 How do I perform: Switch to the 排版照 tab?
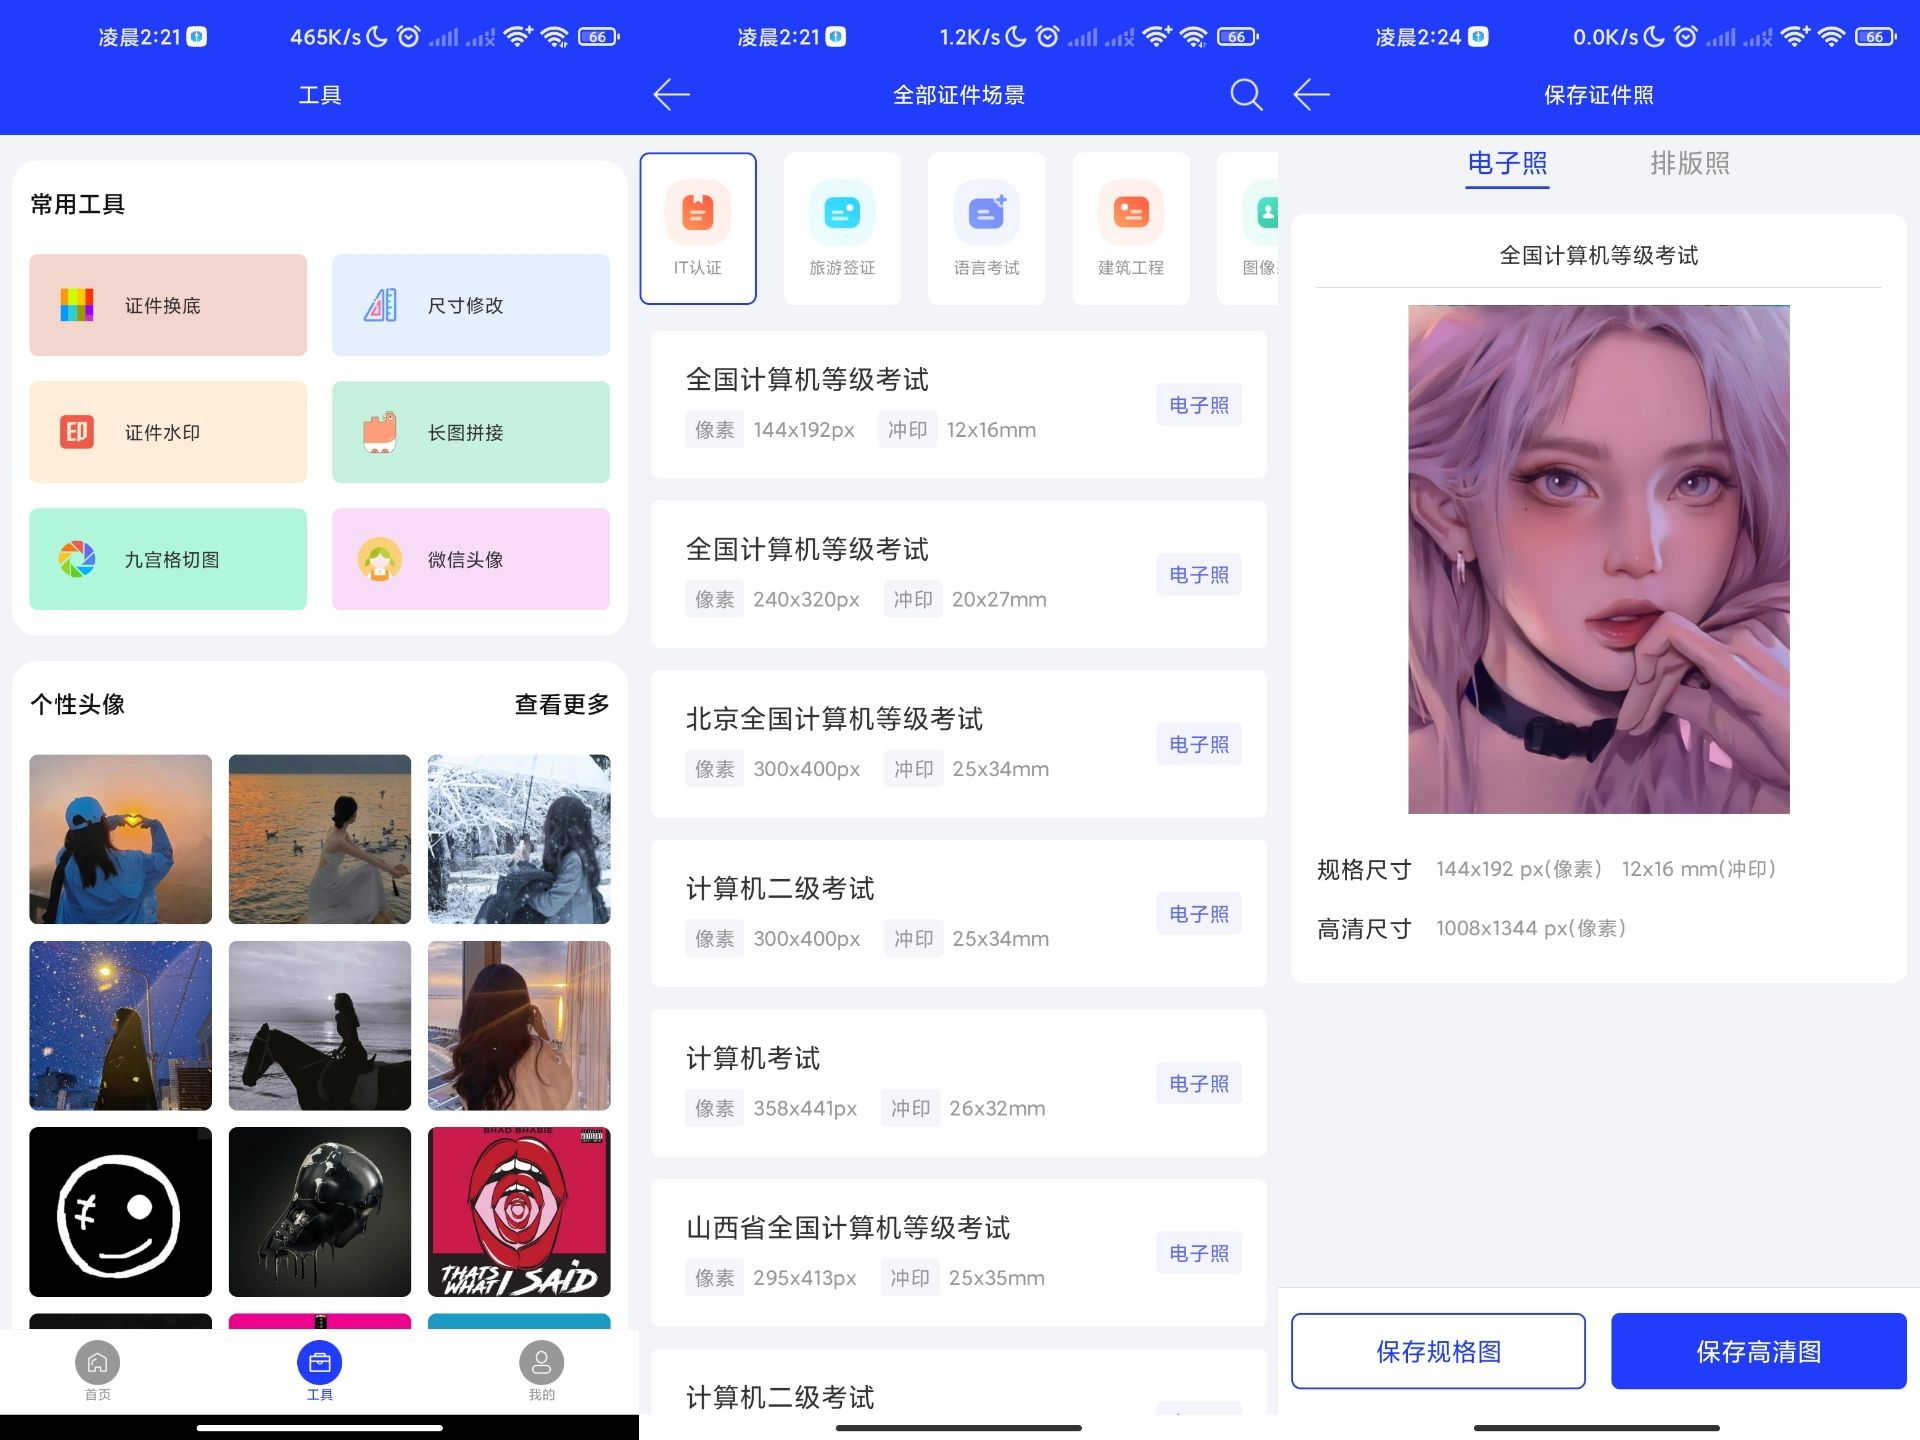click(1690, 163)
